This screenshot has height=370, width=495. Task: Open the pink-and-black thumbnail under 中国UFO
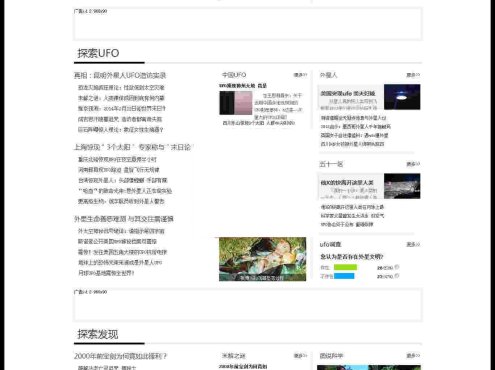tap(236, 103)
